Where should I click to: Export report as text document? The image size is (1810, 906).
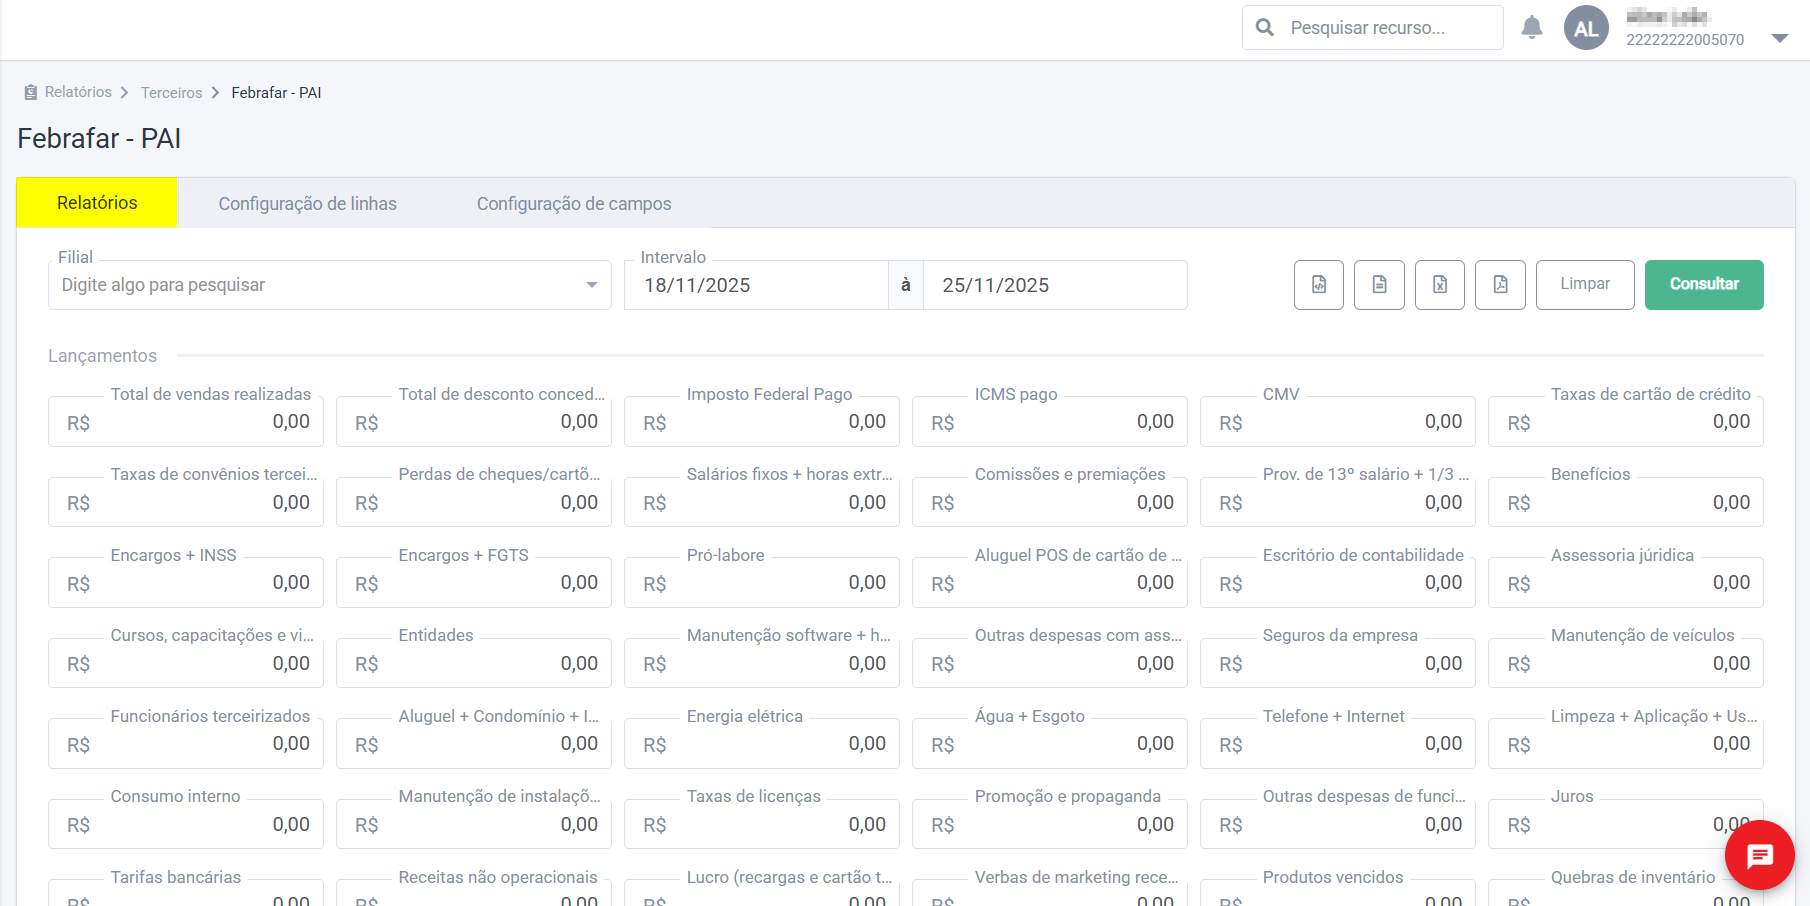tap(1379, 285)
